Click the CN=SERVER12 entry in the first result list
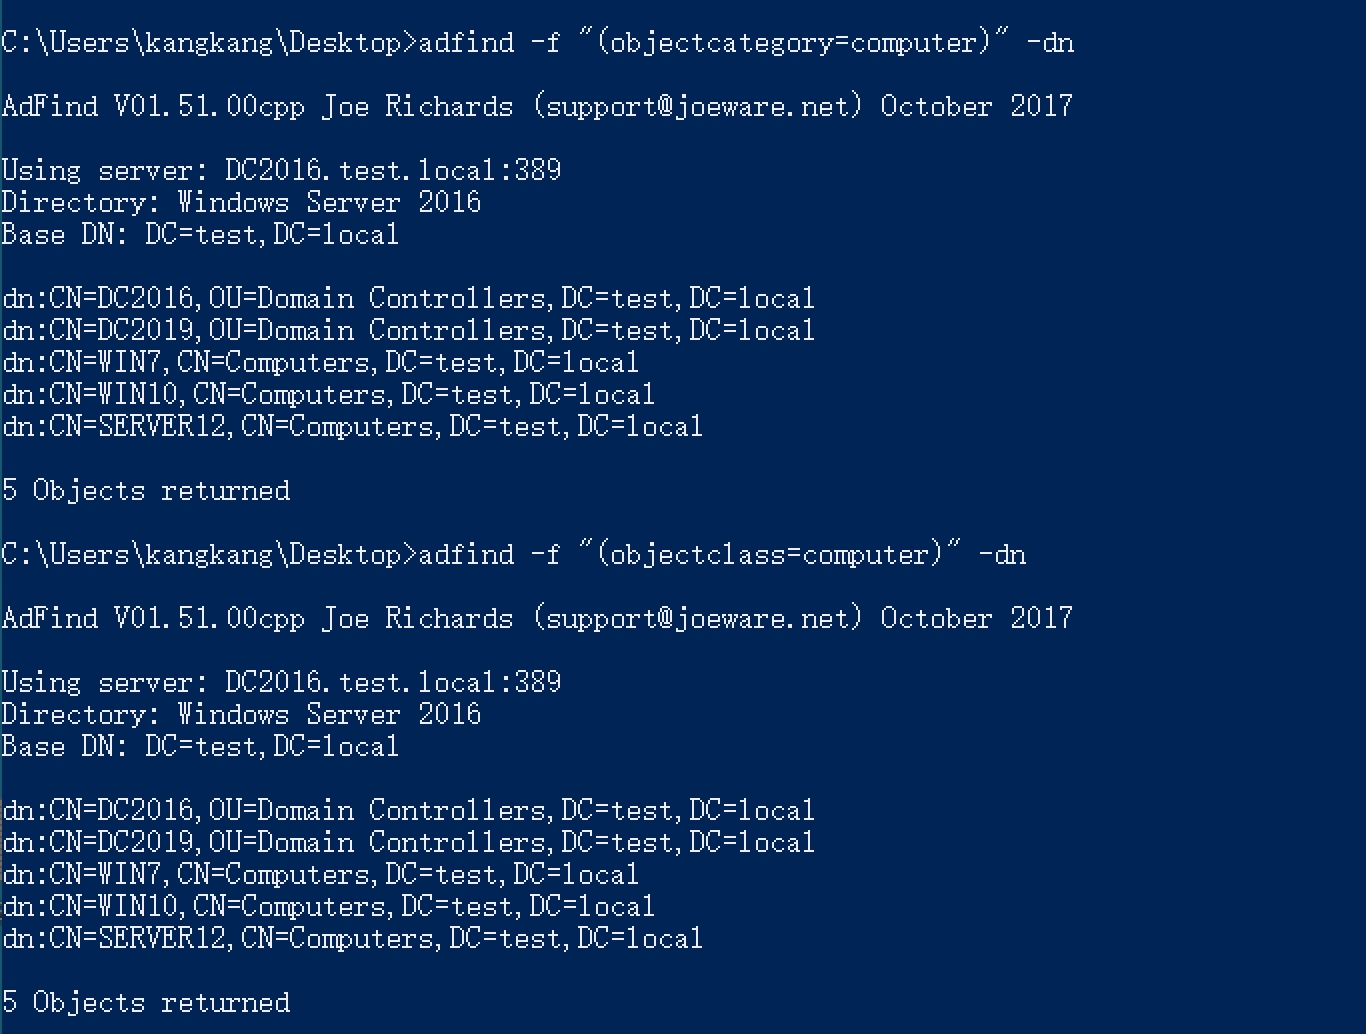 tap(352, 426)
